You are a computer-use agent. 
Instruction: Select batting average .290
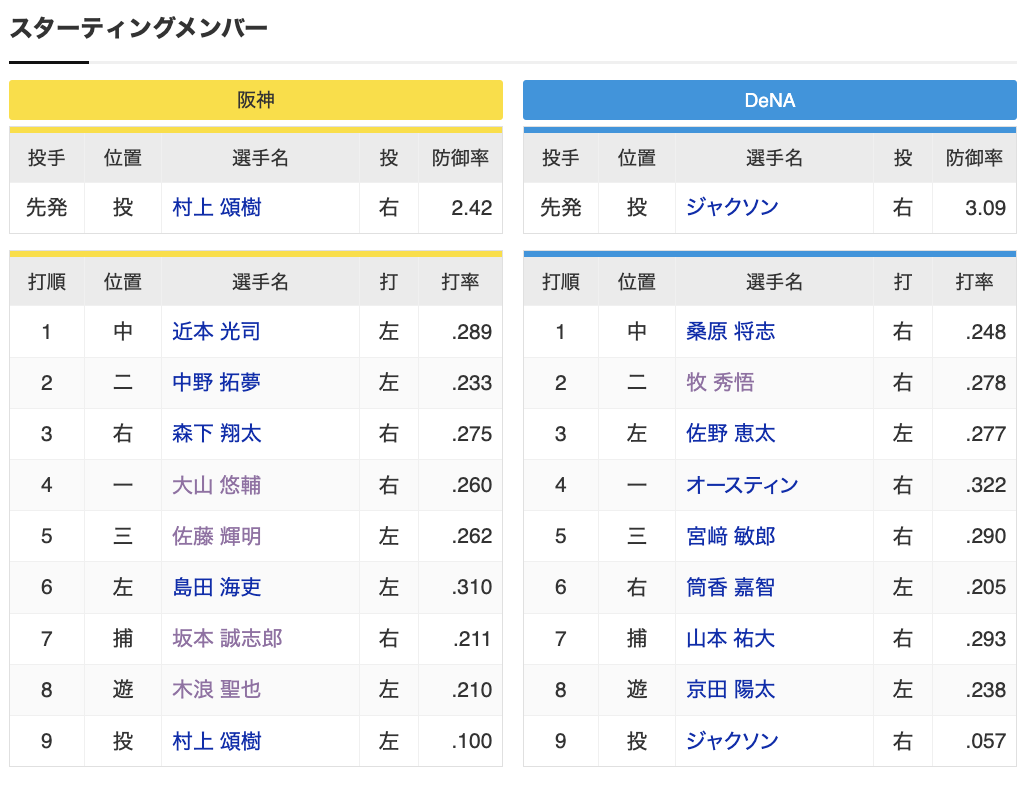click(985, 537)
